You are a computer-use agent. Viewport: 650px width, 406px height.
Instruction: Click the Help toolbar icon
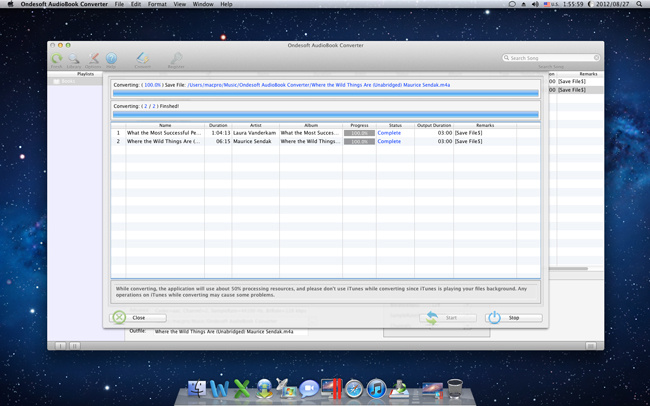click(x=111, y=58)
